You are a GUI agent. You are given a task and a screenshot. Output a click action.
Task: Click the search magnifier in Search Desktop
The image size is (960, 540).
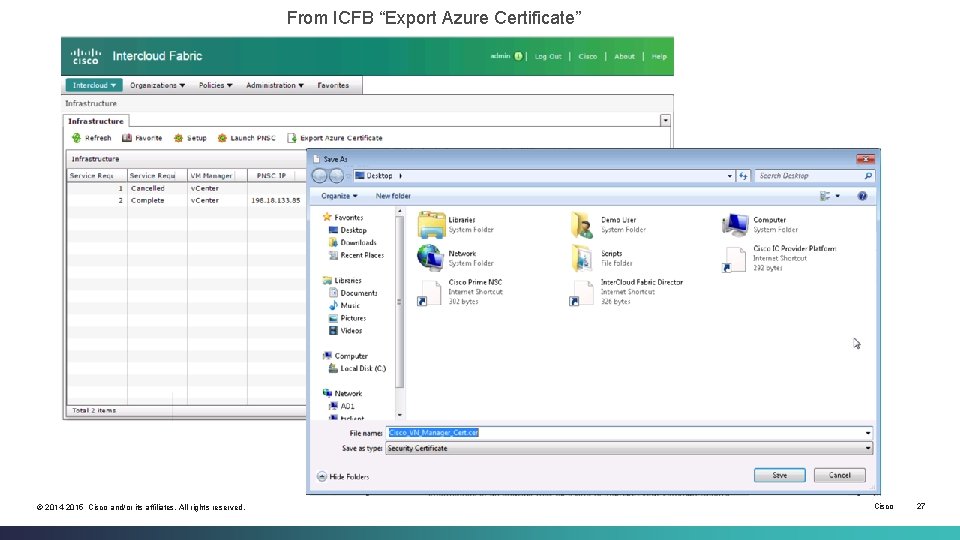point(868,176)
